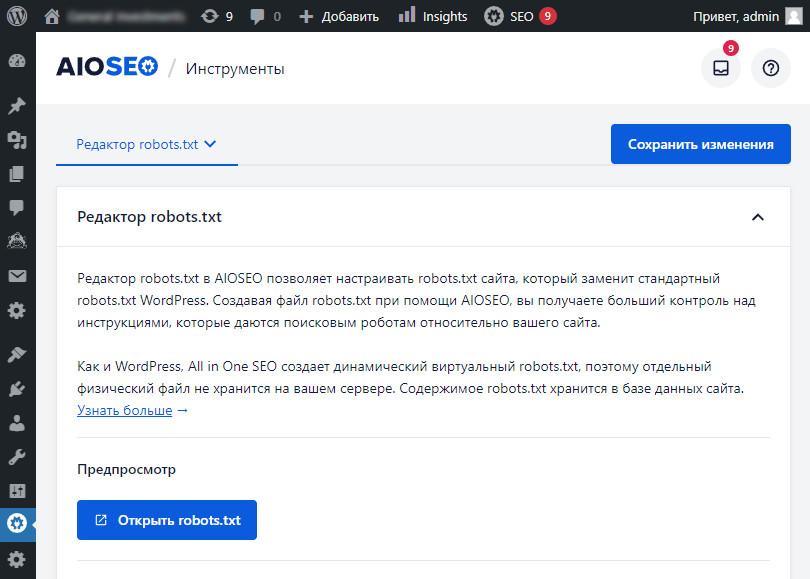Image resolution: width=810 pixels, height=579 pixels.
Task: Click the Инструменты breadcrumb text
Action: coord(235,69)
